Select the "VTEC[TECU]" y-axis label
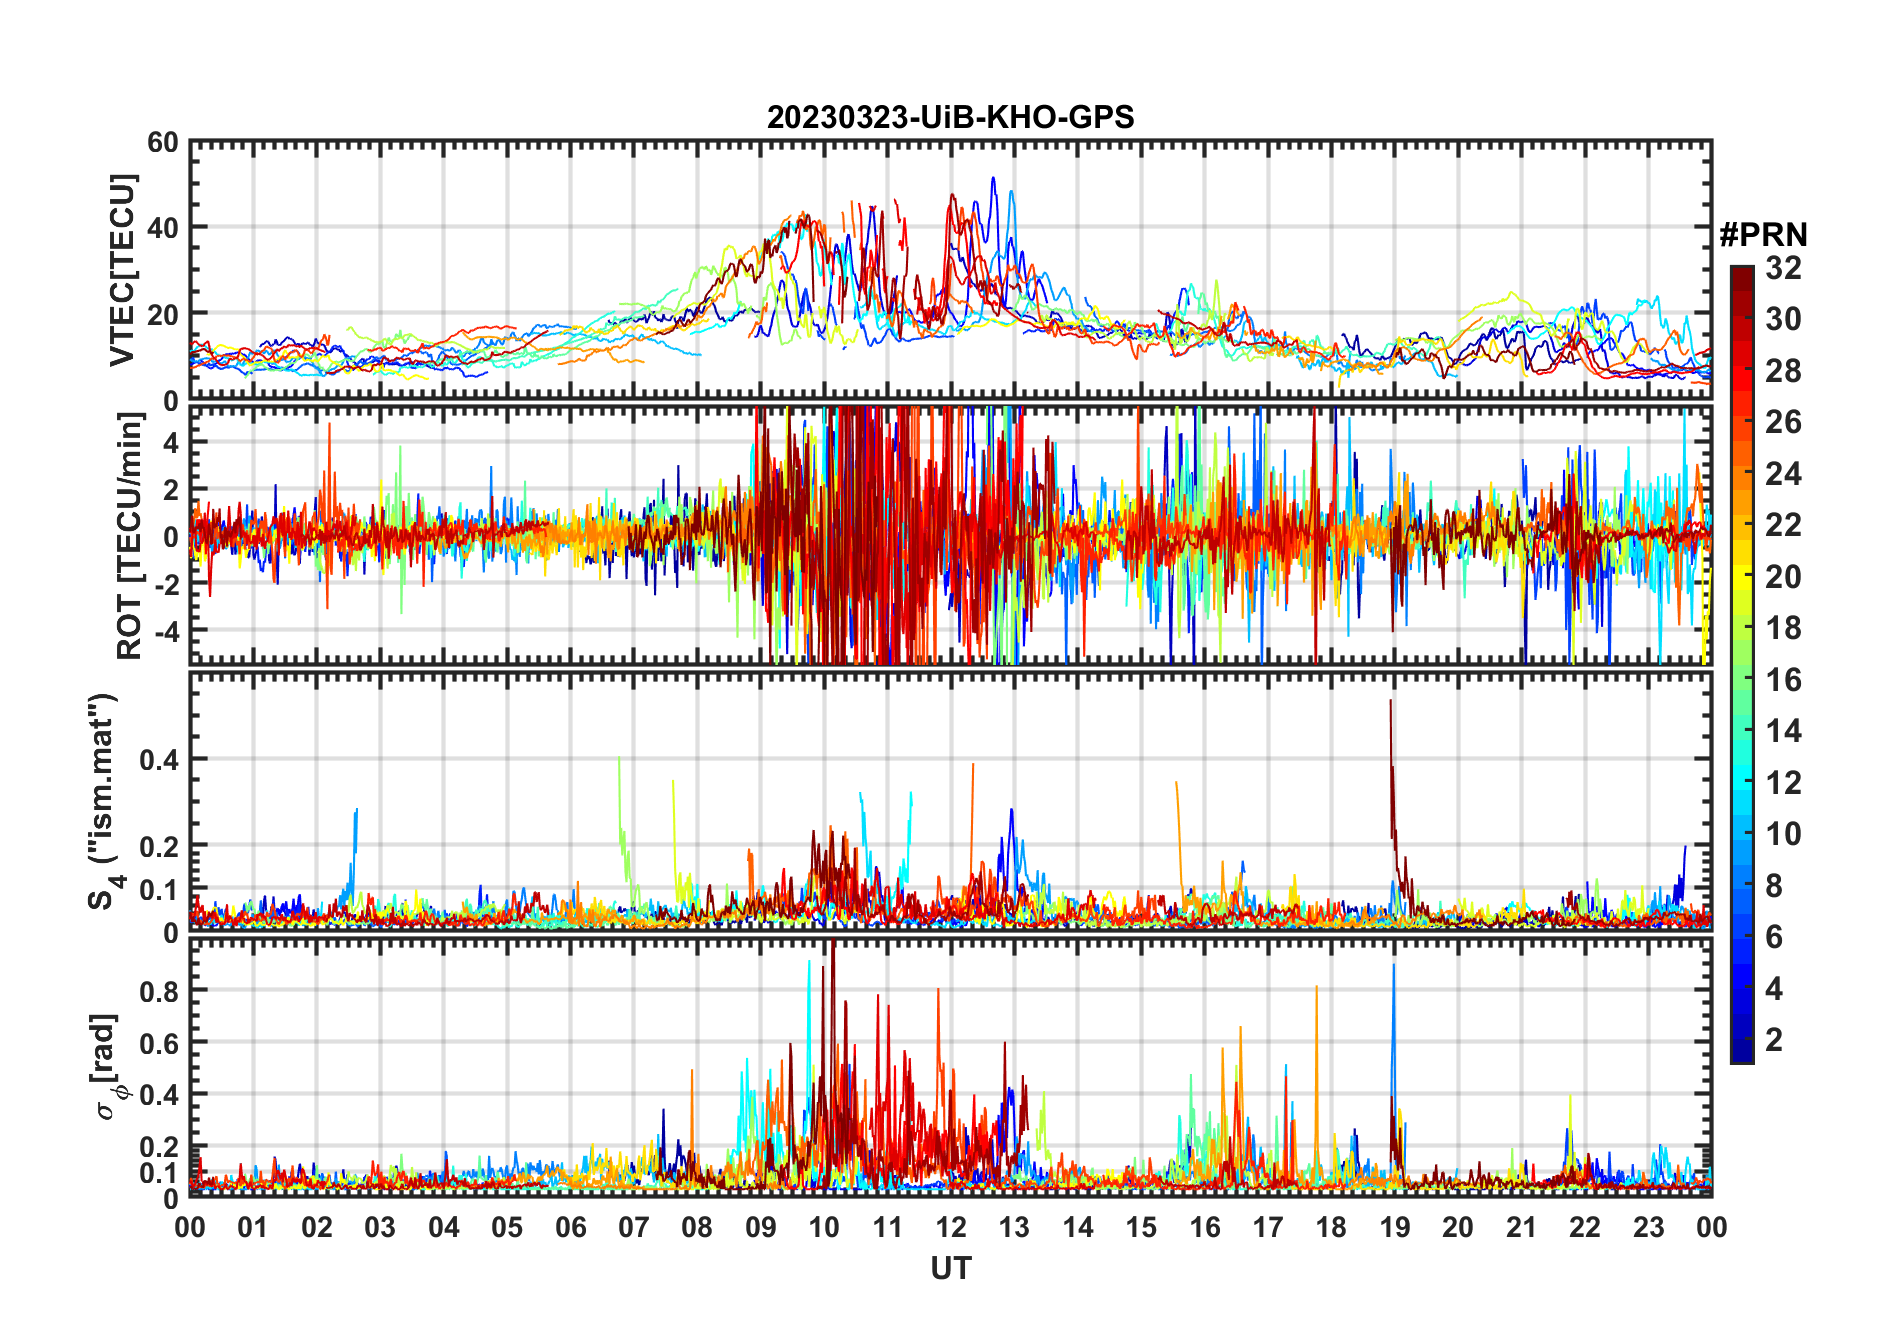1902x1330 pixels. pyautogui.click(x=122, y=271)
